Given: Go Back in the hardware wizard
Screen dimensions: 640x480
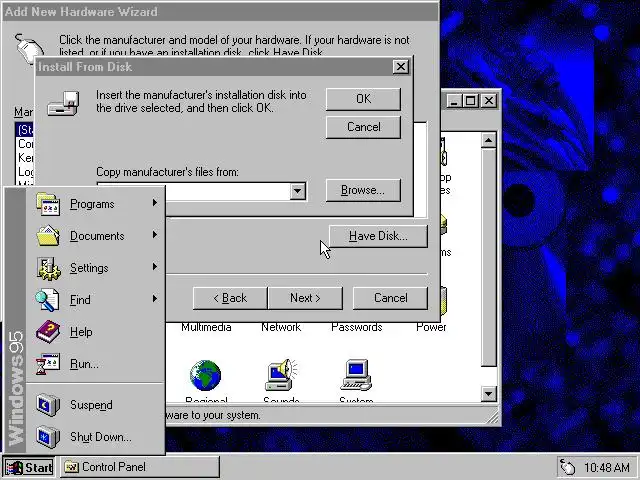Looking at the screenshot, I should pos(230,298).
